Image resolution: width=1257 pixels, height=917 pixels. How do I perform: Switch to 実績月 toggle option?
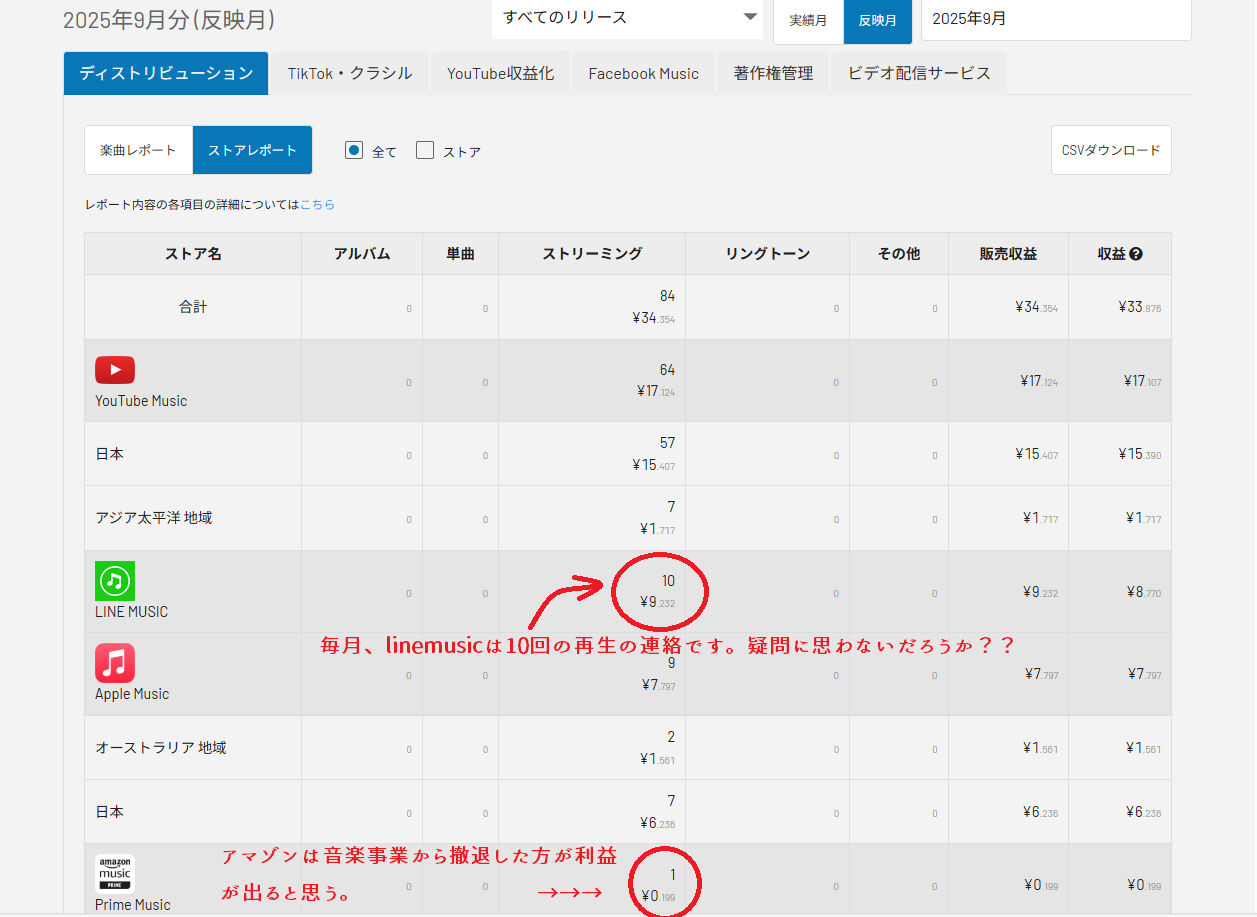(808, 20)
